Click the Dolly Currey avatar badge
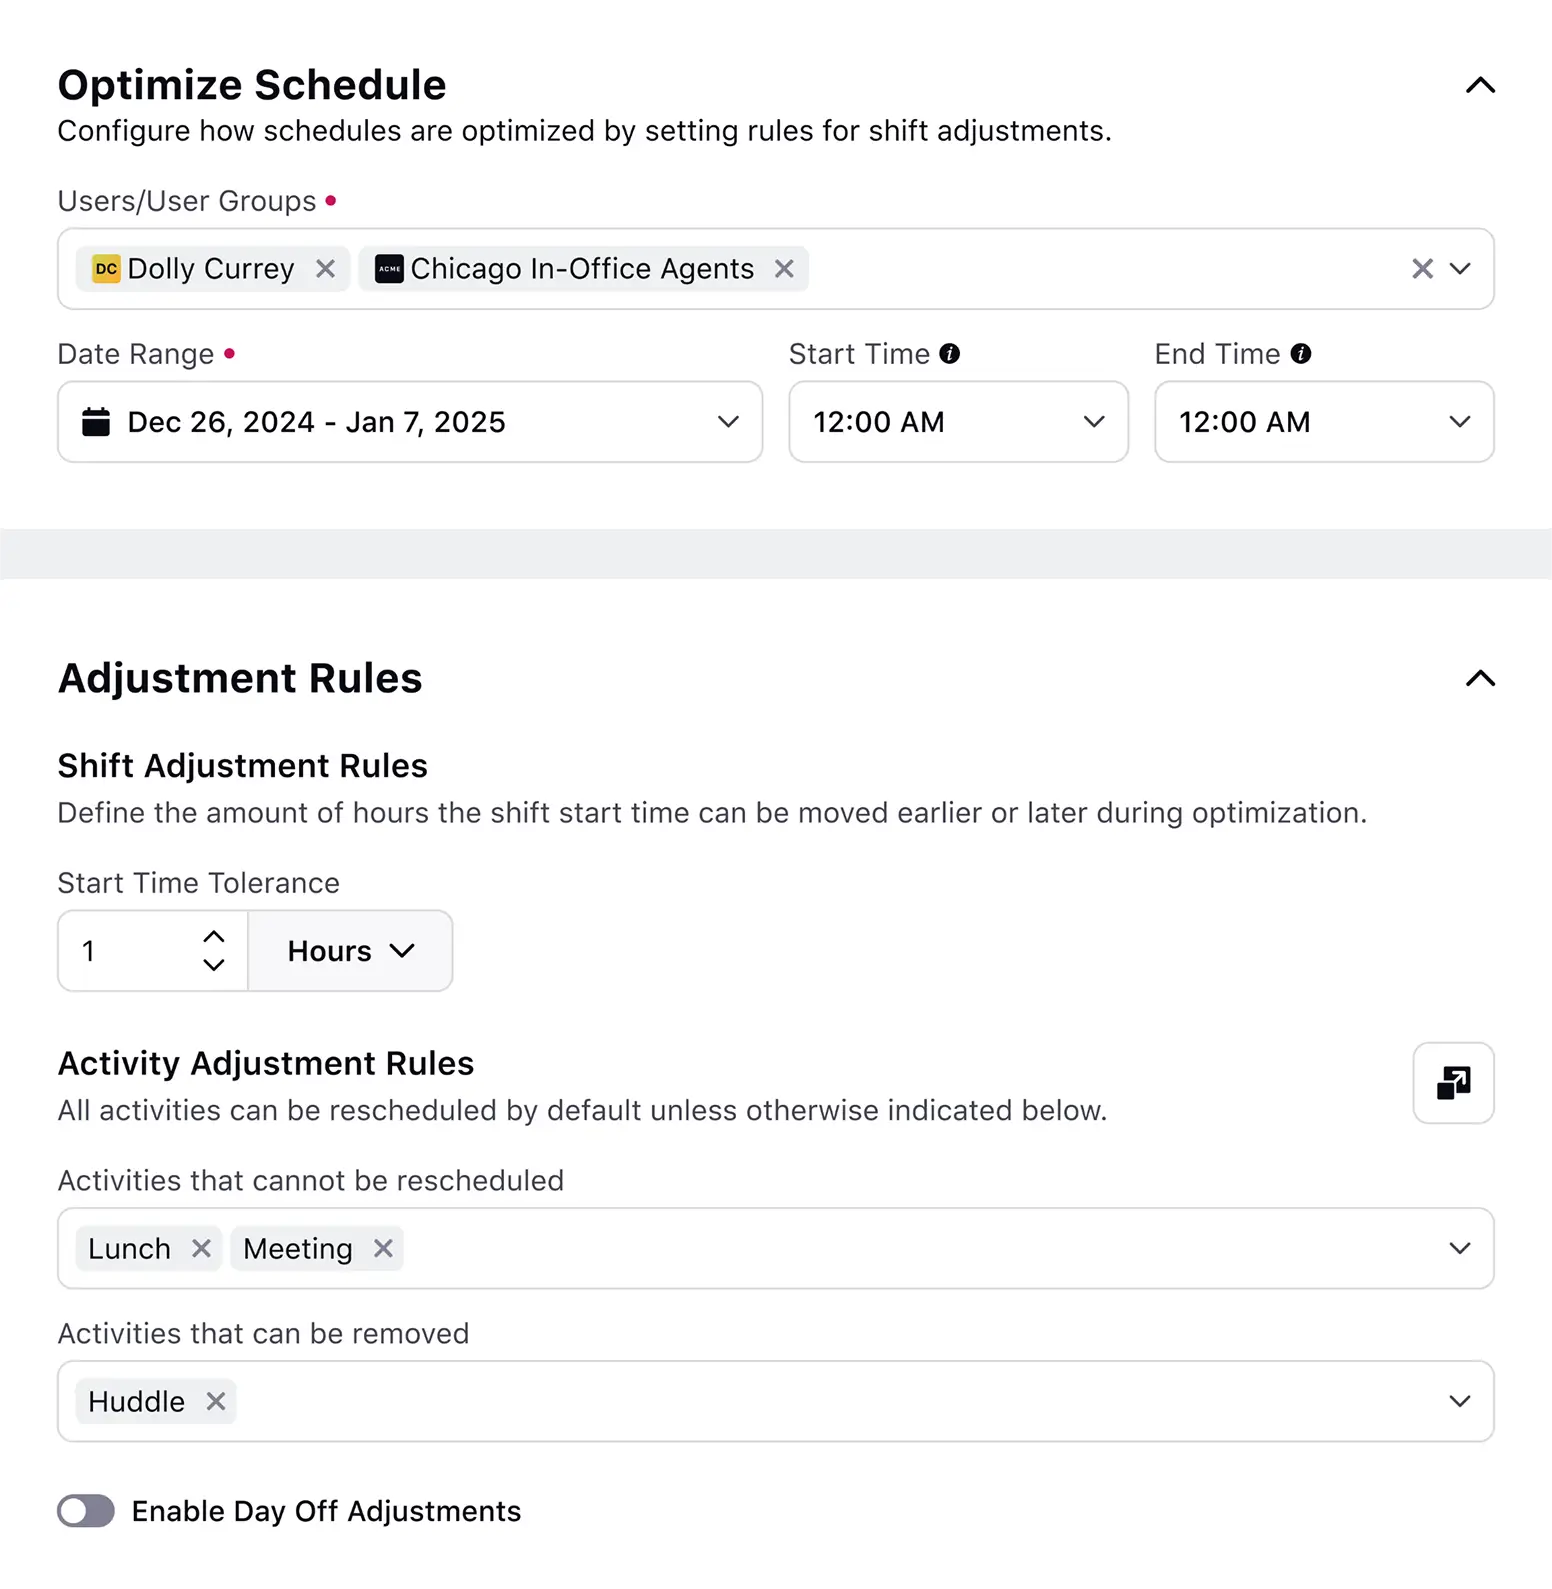 (106, 269)
